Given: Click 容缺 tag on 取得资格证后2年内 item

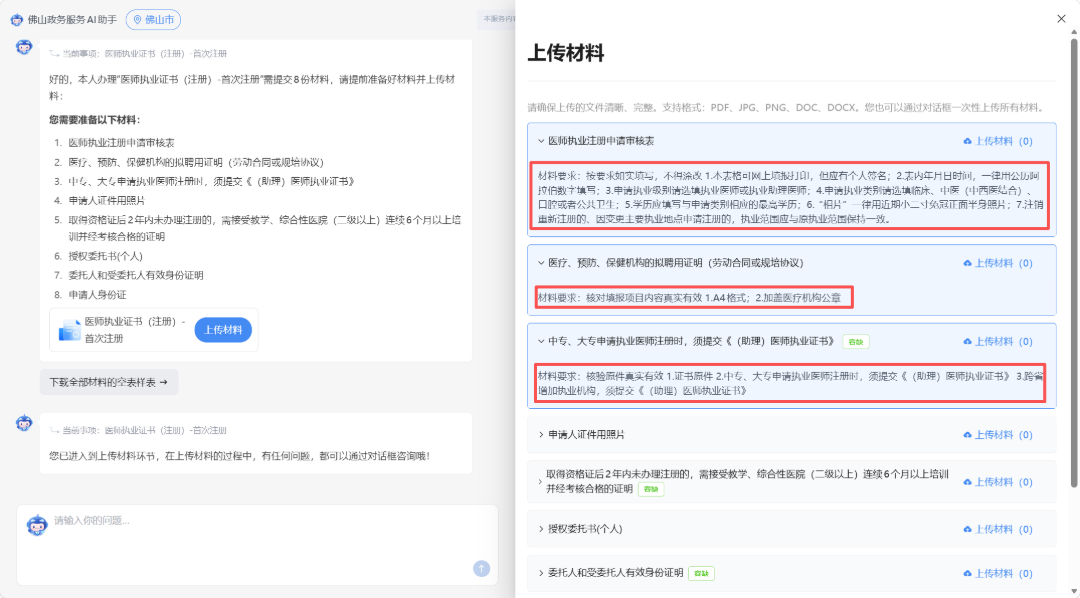Looking at the screenshot, I should point(651,489).
